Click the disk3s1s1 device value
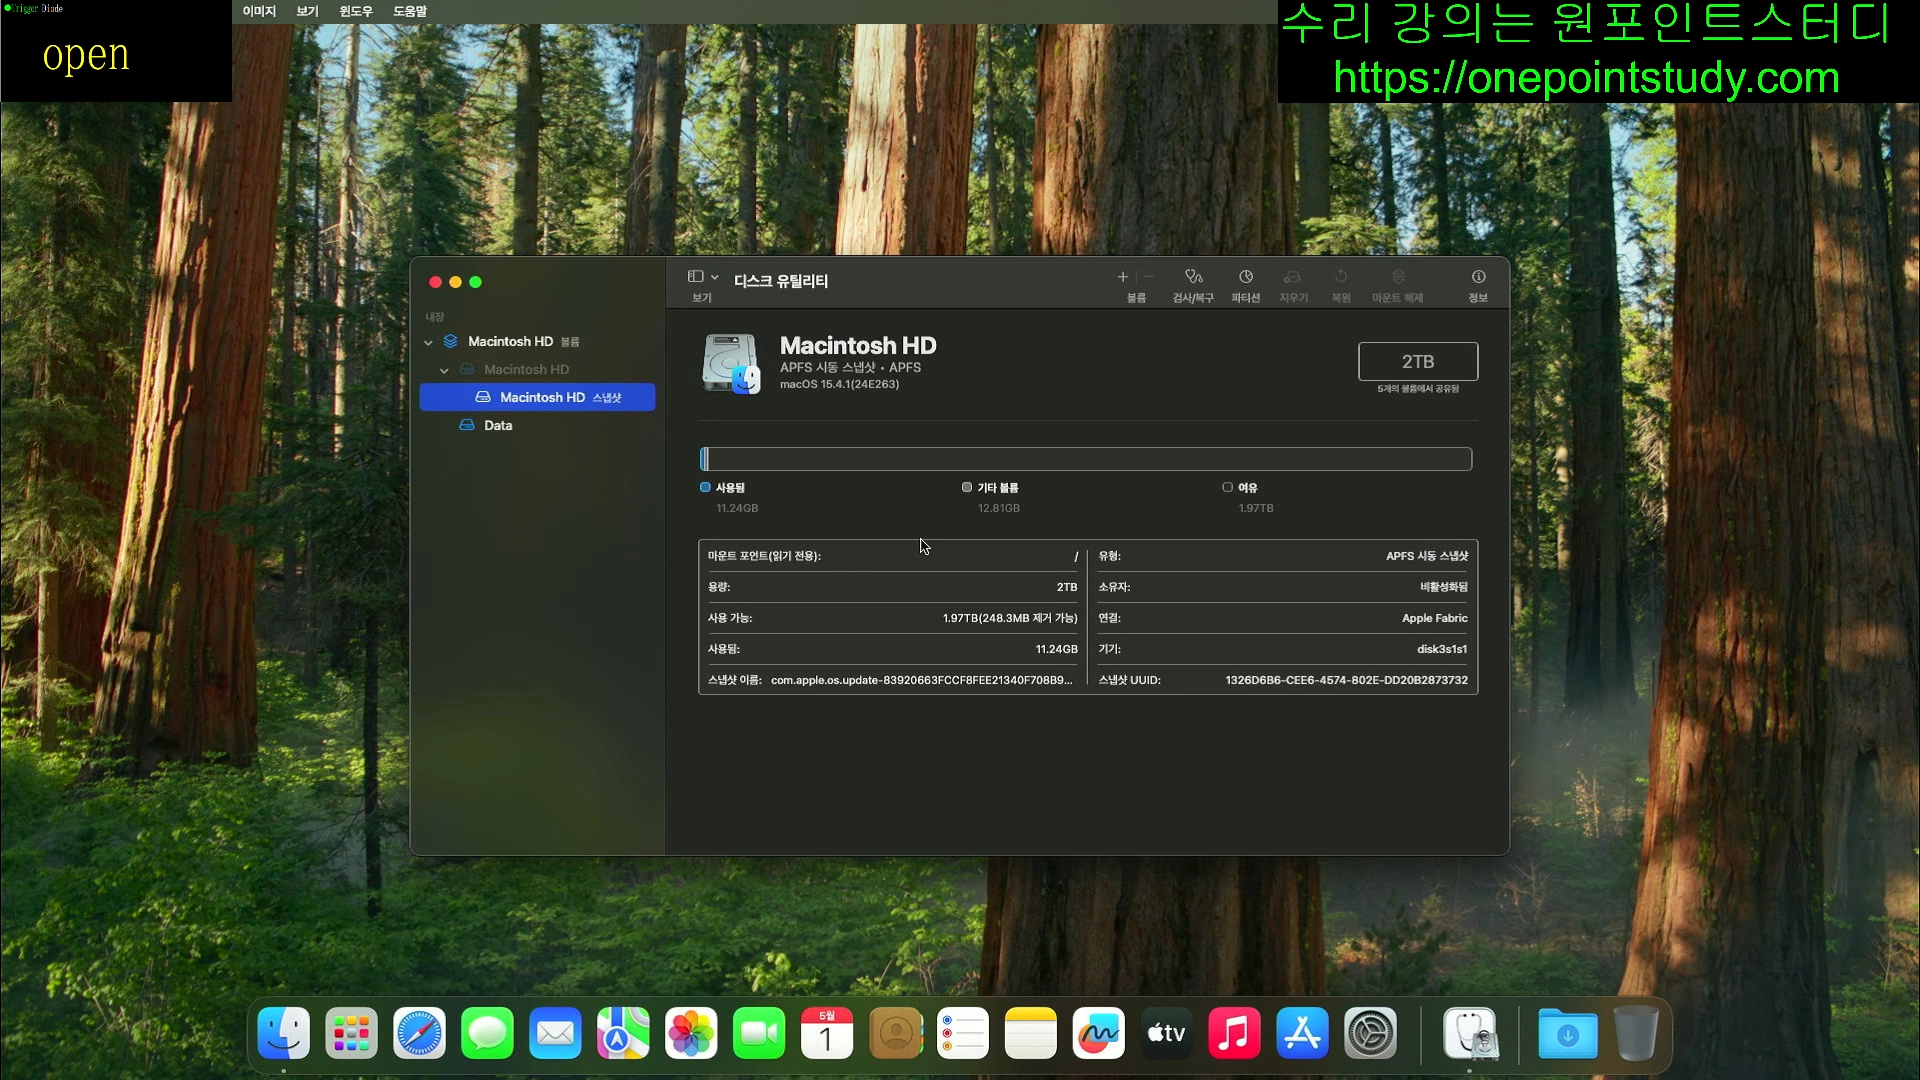 (1442, 649)
